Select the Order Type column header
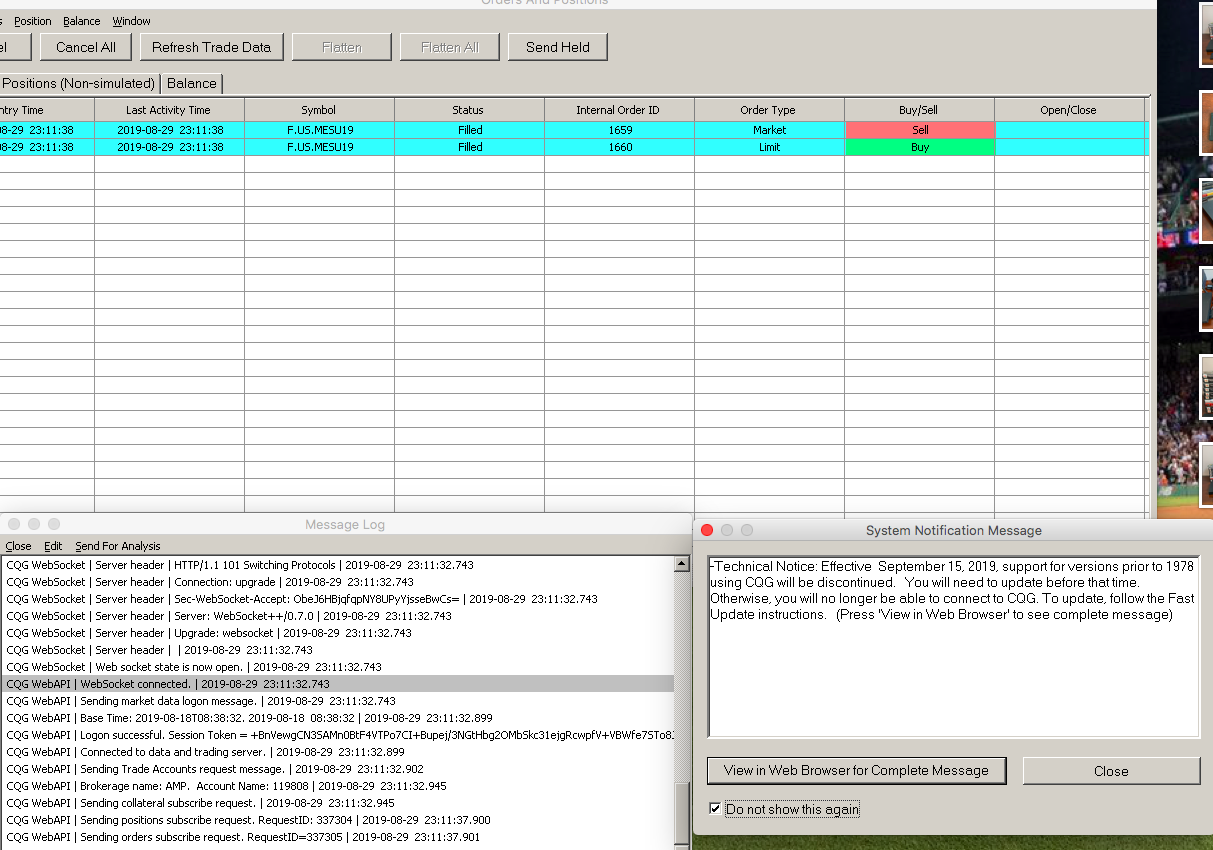This screenshot has height=850, width=1213. pos(768,110)
